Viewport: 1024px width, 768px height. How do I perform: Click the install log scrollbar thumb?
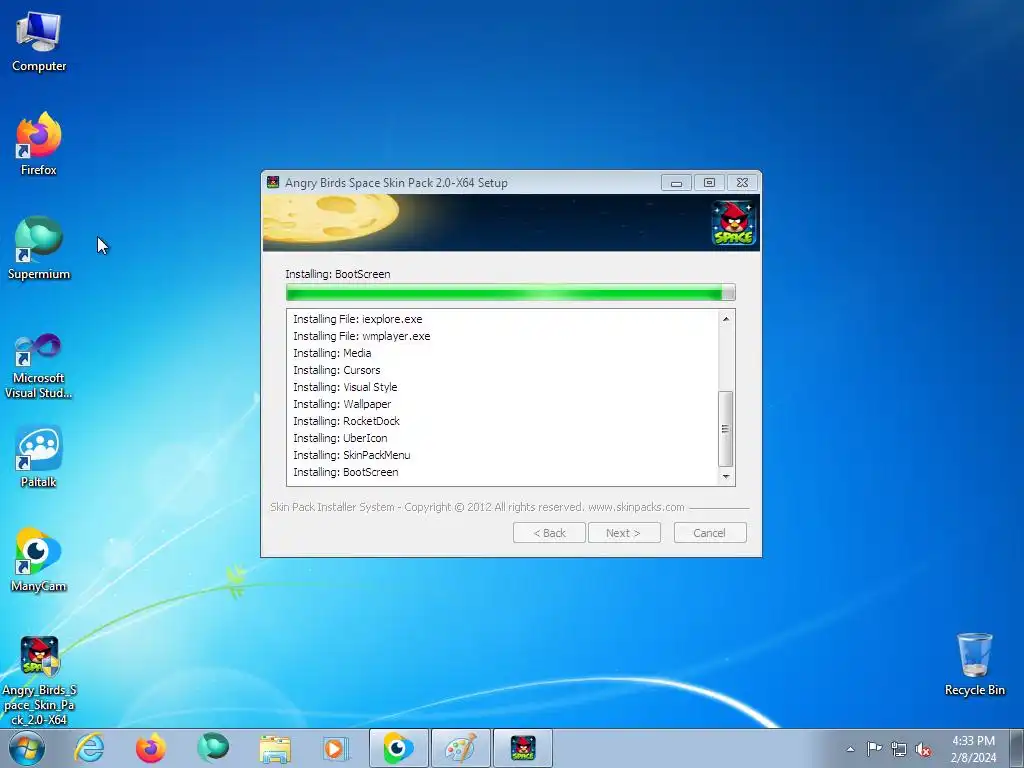[x=726, y=428]
